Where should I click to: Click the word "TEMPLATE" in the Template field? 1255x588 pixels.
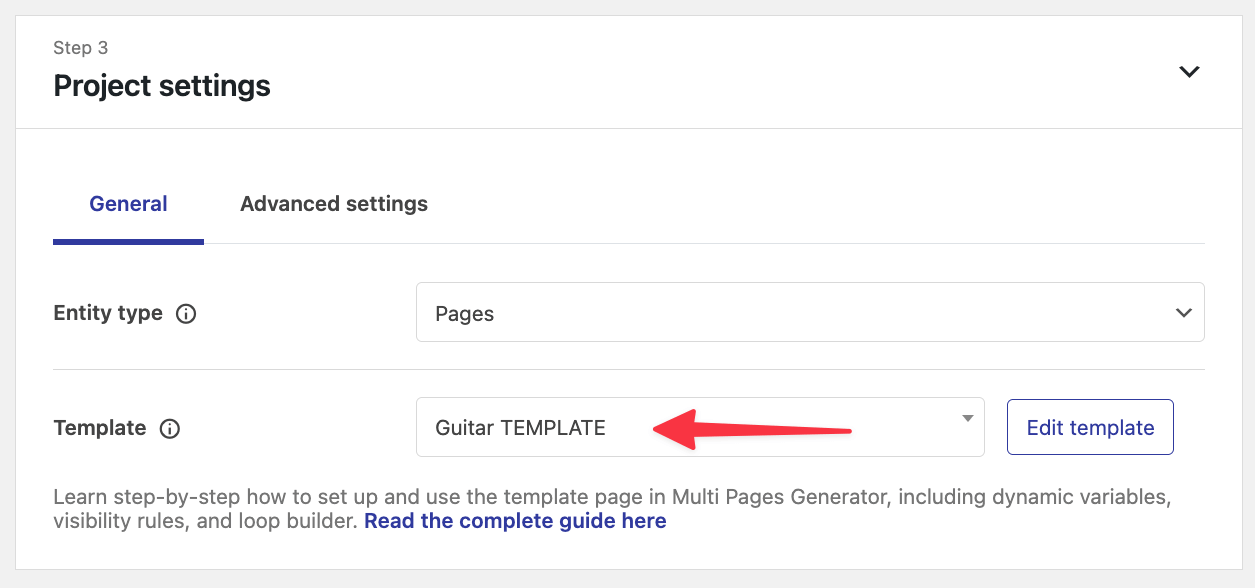(553, 428)
